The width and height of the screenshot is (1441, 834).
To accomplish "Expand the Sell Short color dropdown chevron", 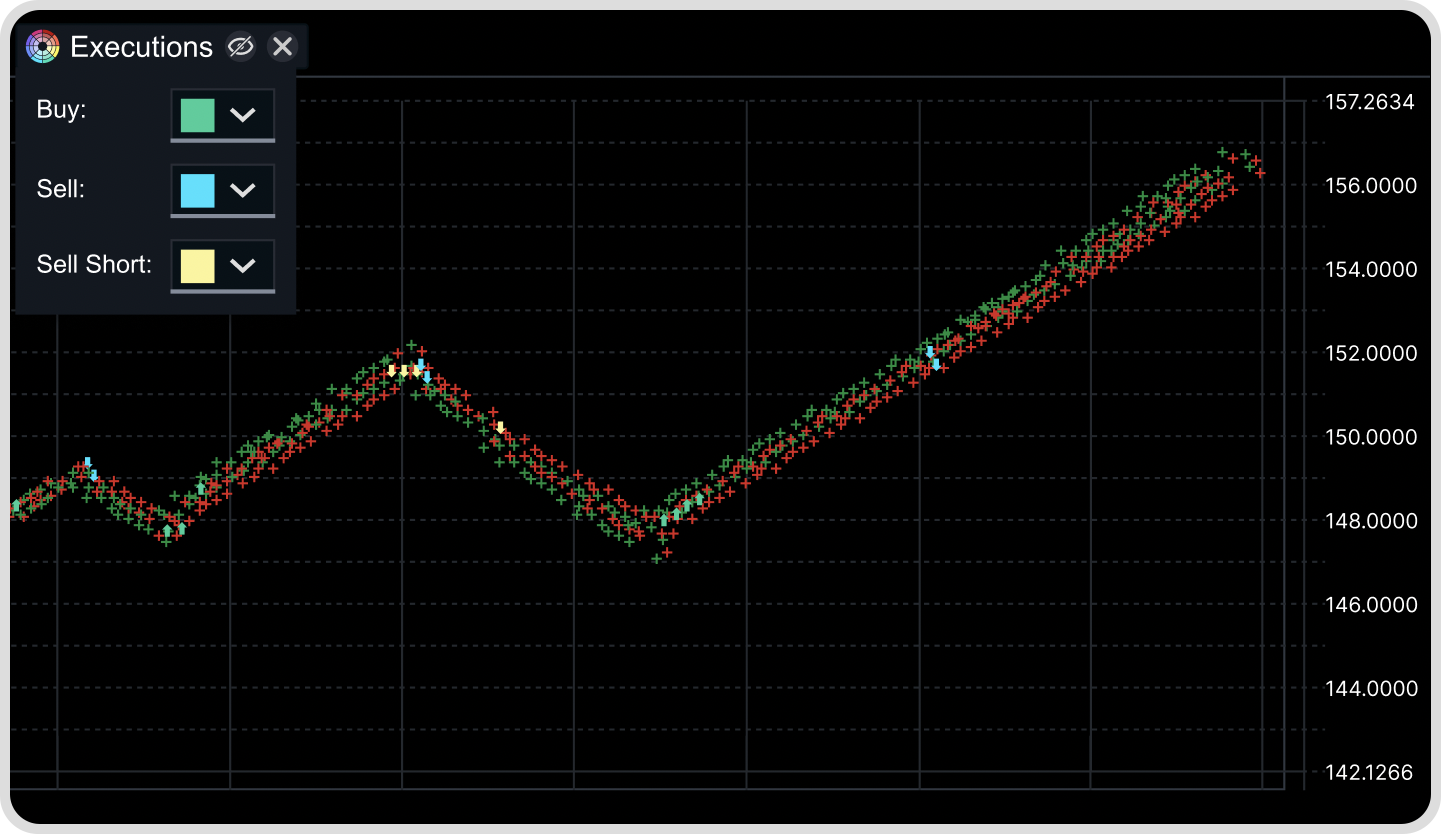I will pos(243,266).
